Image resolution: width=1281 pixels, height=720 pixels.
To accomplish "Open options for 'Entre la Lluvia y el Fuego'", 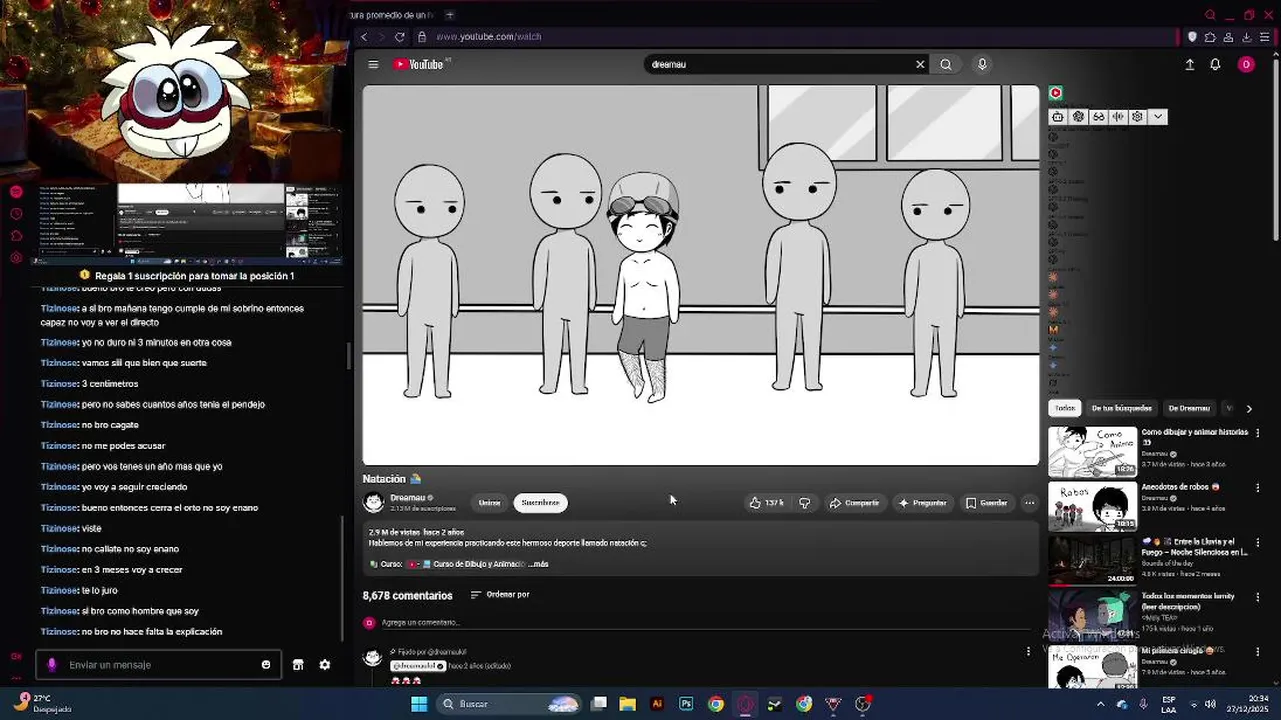I will 1258,542.
